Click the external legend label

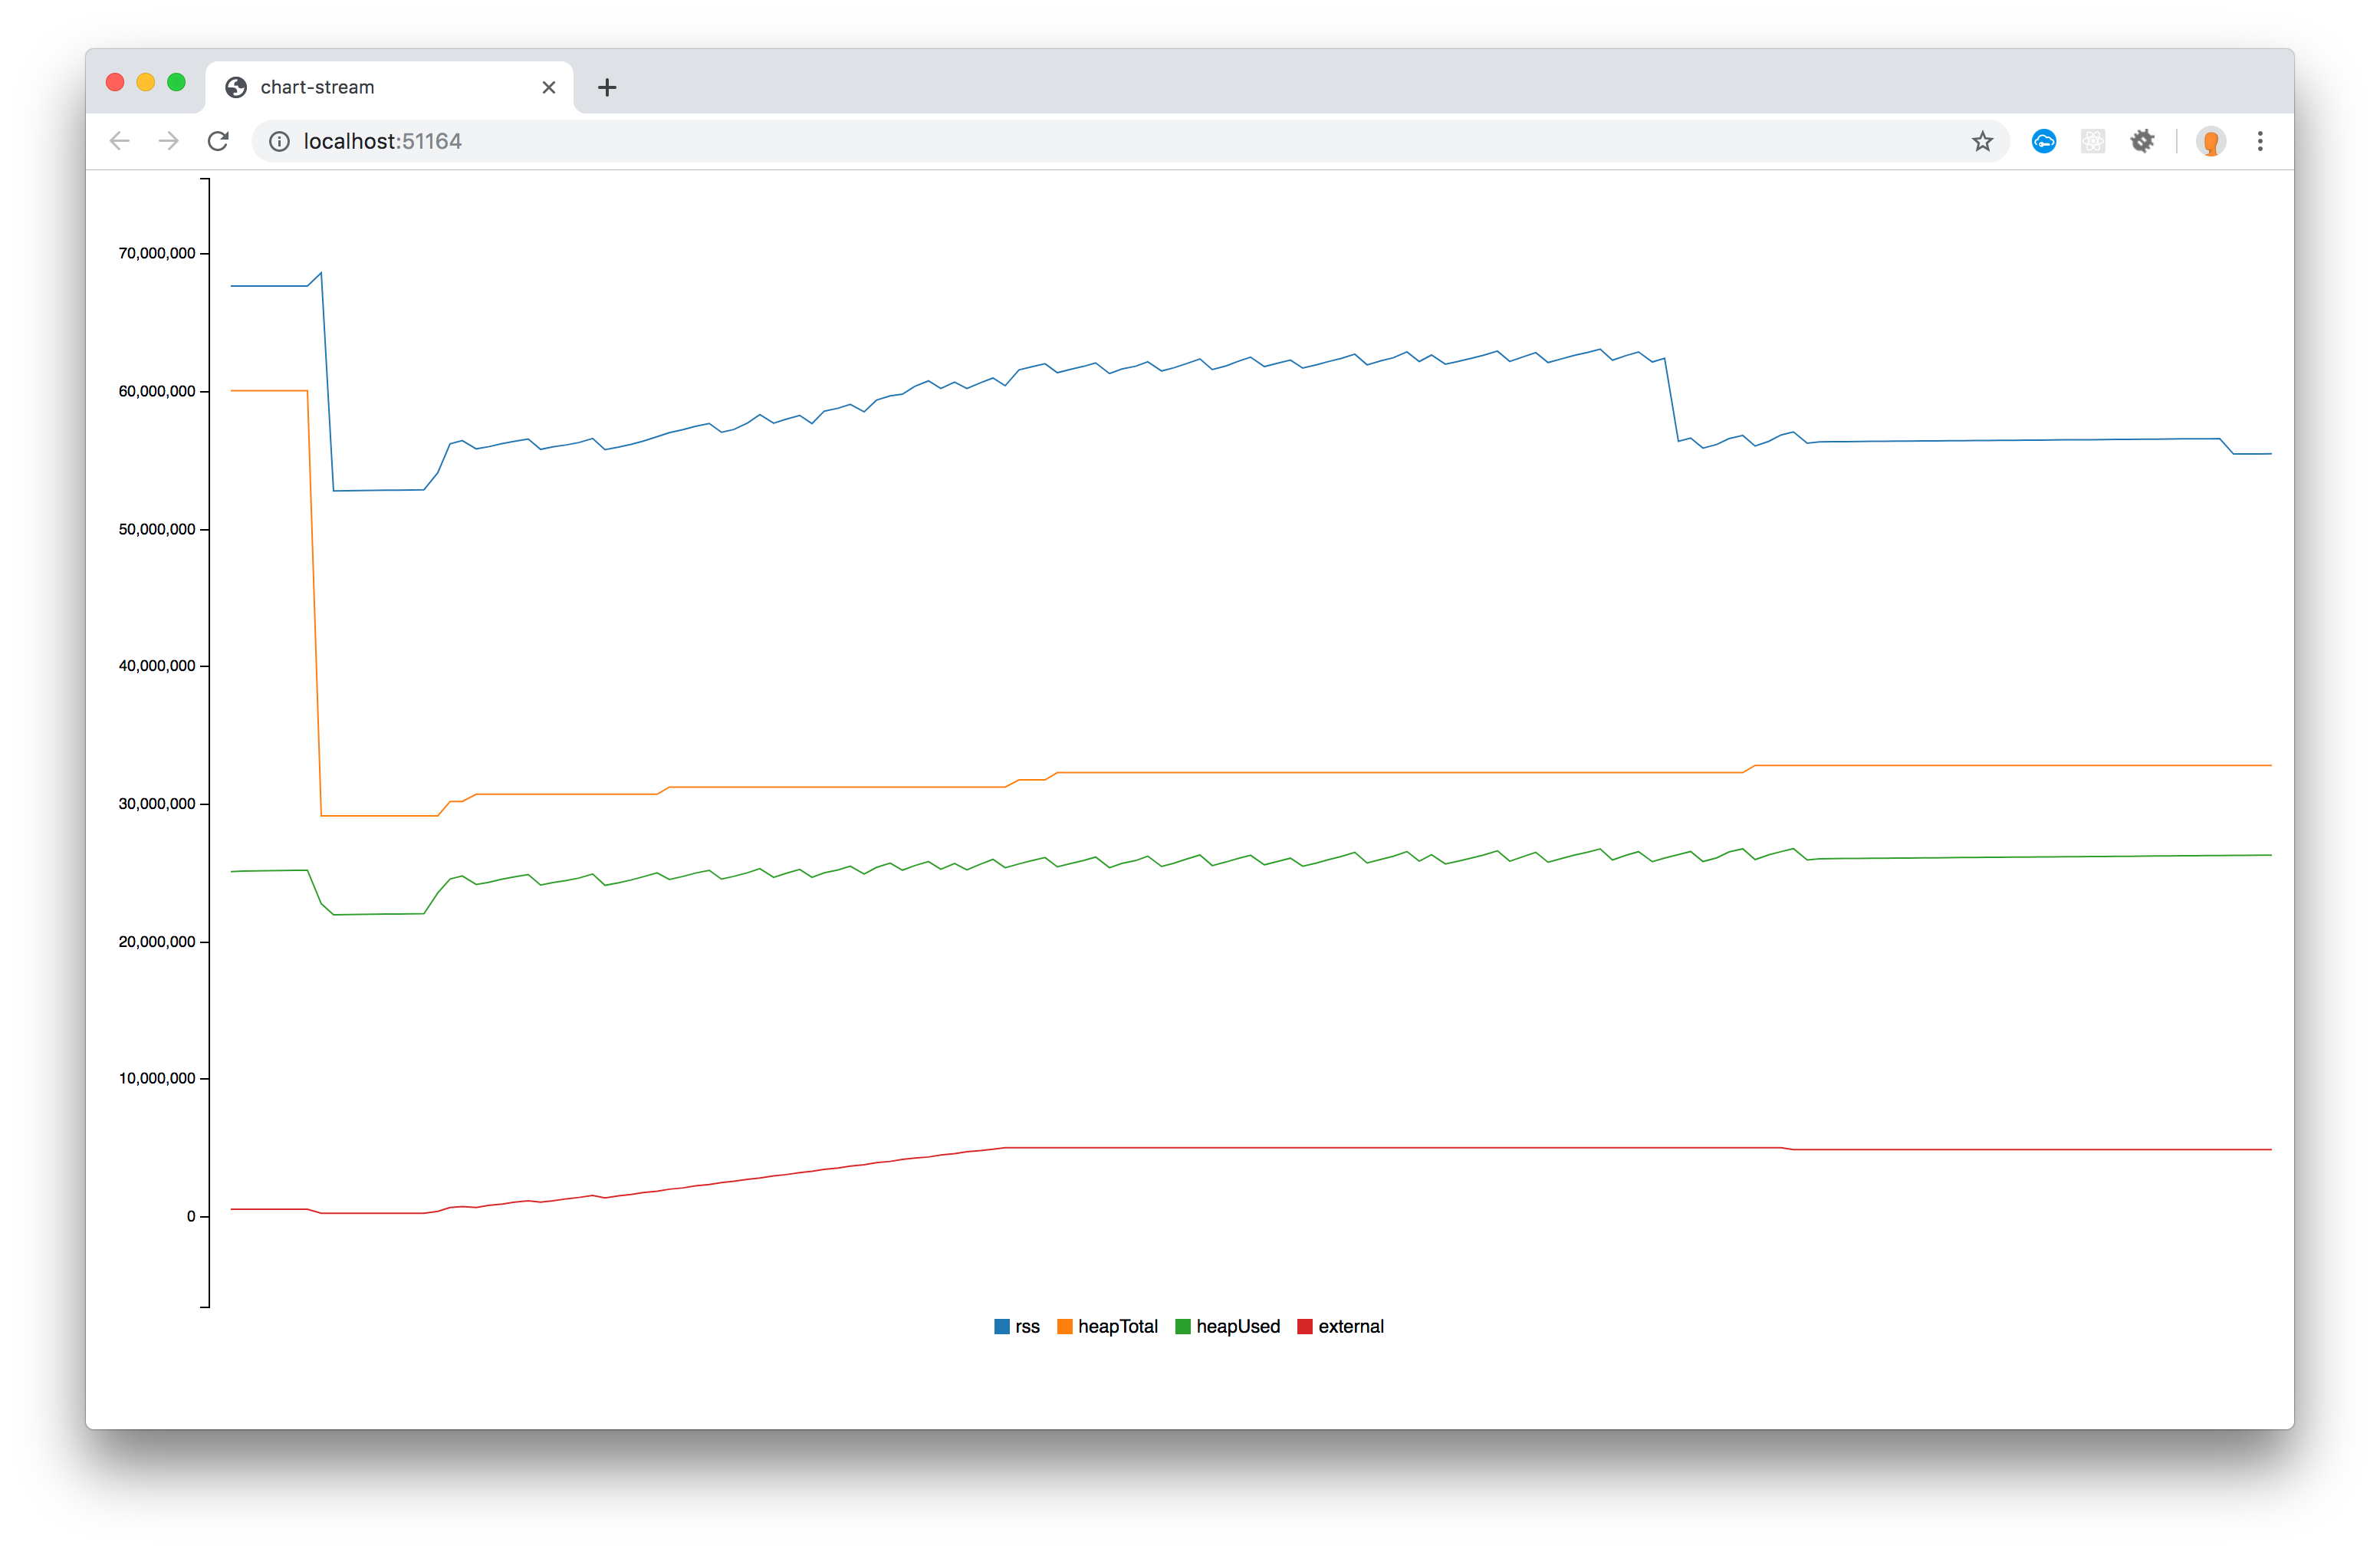[1351, 1326]
